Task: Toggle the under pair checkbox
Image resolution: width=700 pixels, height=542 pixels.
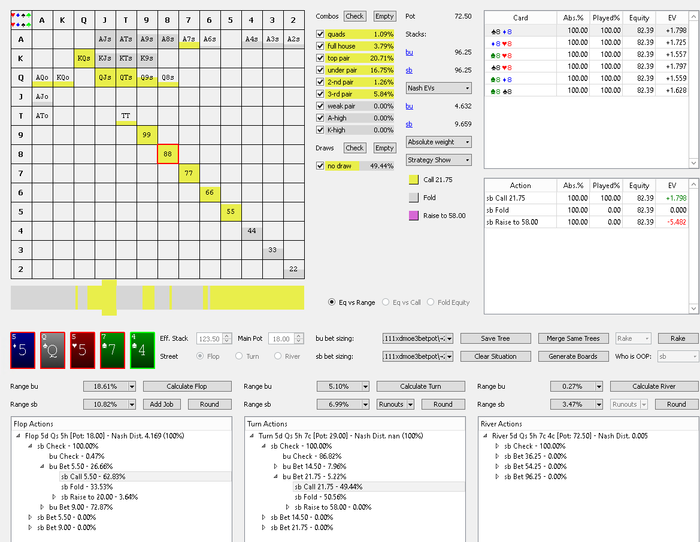Action: coord(320,70)
